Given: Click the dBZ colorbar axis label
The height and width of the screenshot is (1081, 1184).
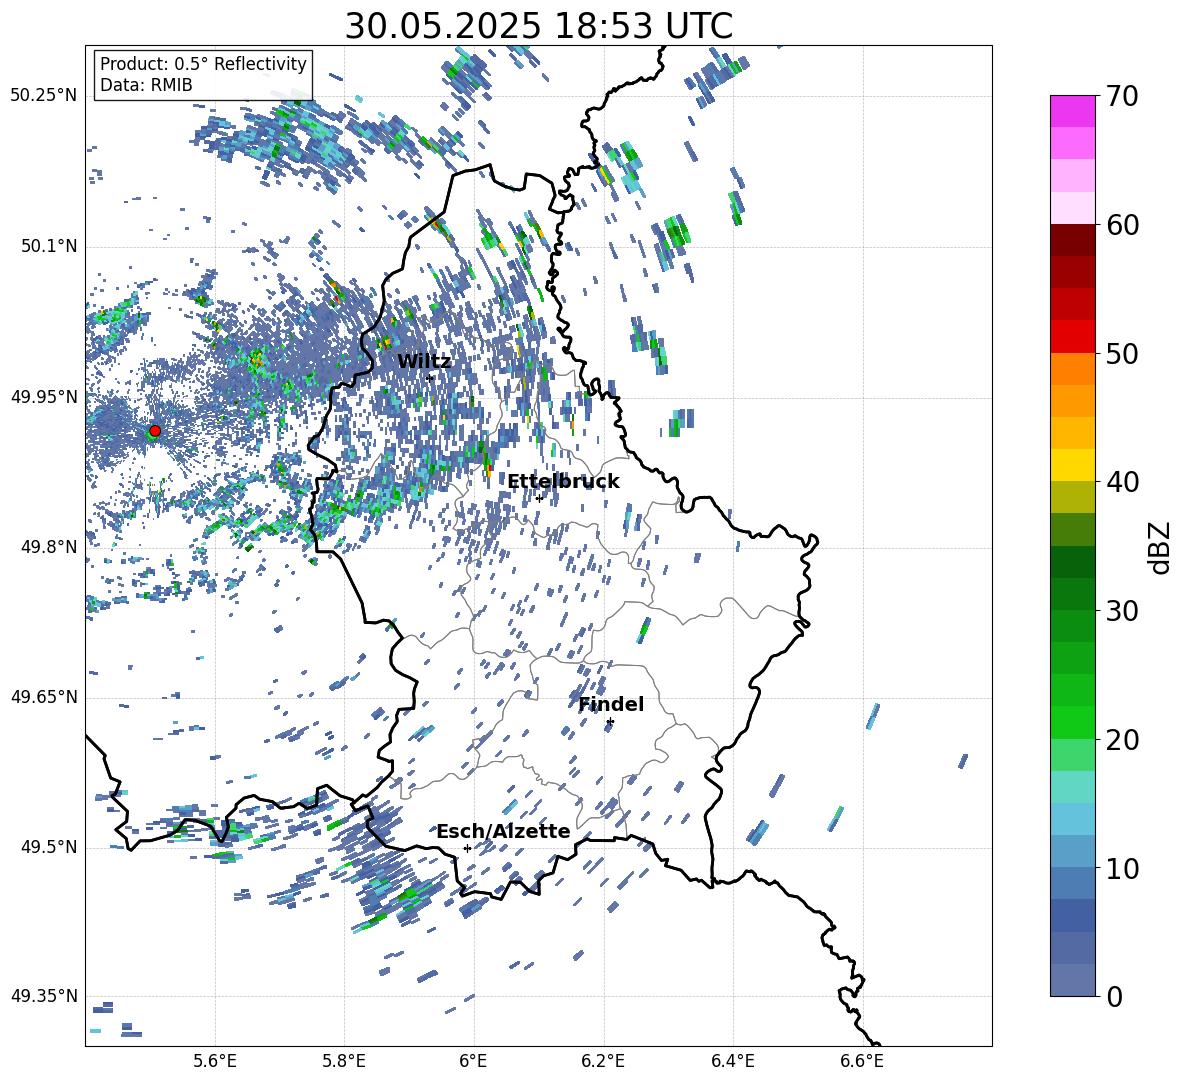Looking at the screenshot, I should click(1161, 547).
